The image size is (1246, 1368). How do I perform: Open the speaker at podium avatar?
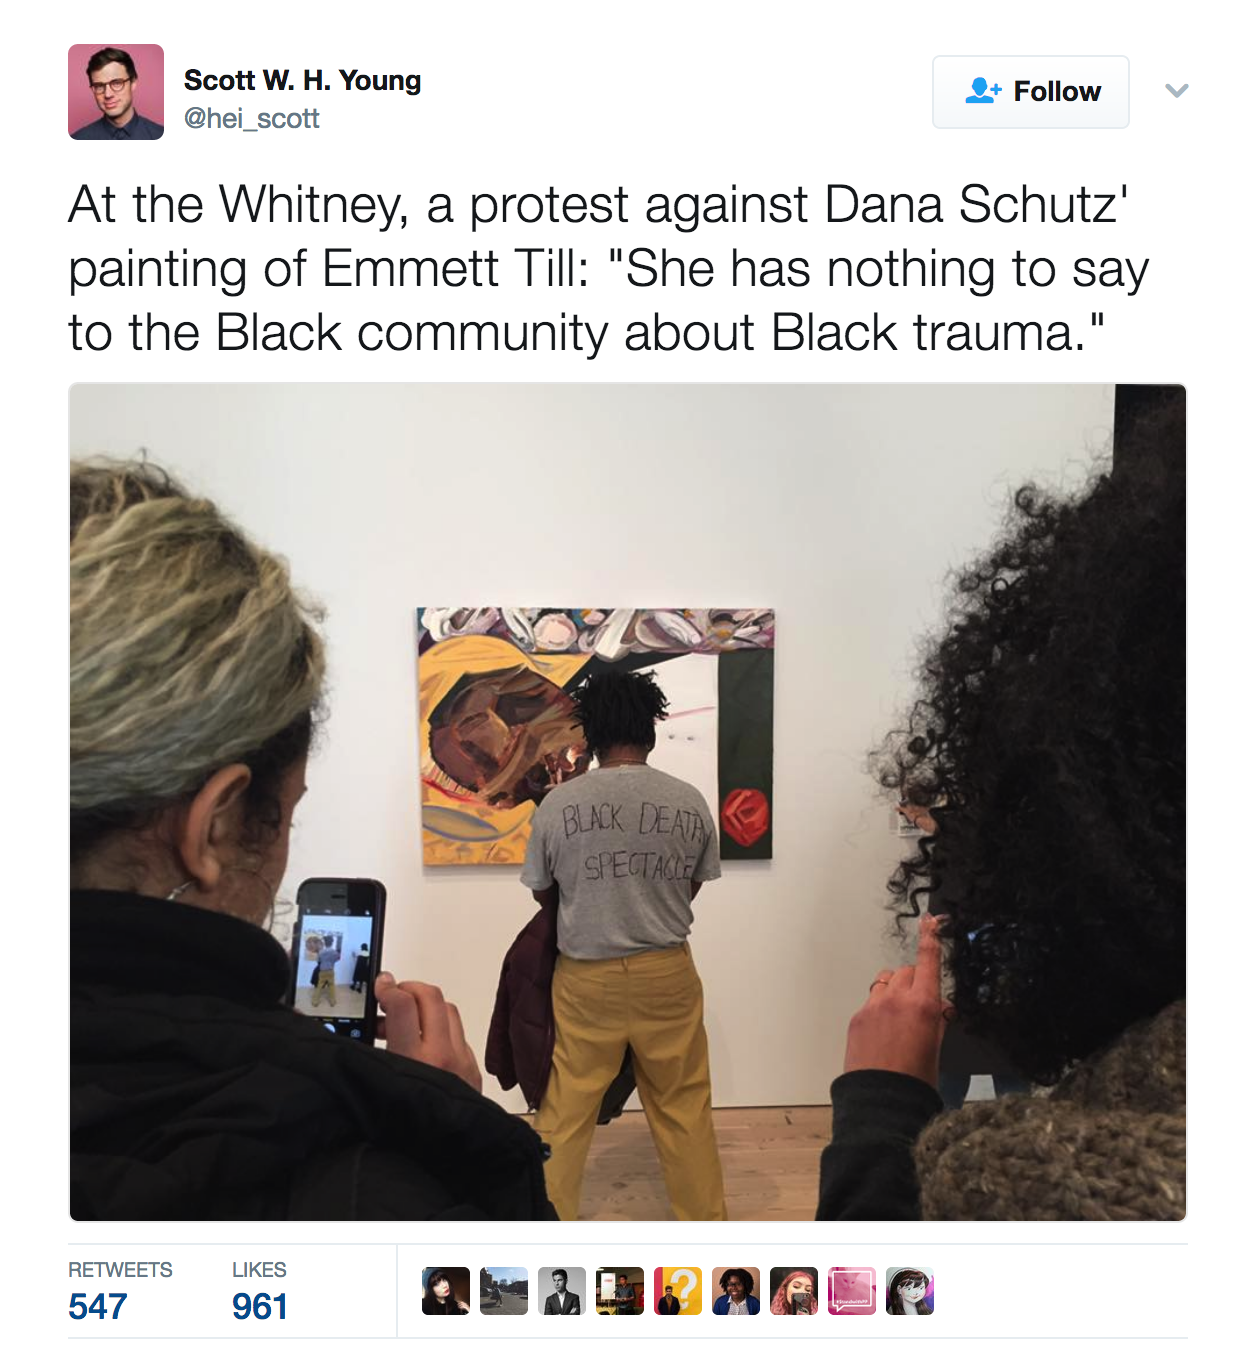click(x=620, y=1291)
